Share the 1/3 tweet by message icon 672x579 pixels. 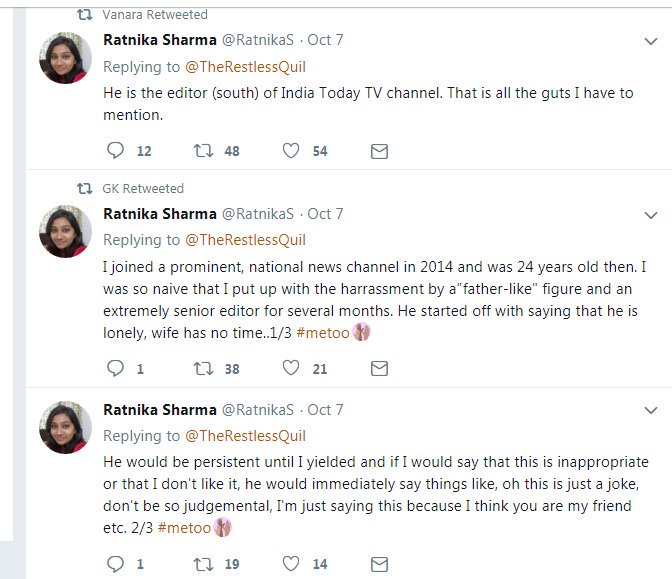379,368
